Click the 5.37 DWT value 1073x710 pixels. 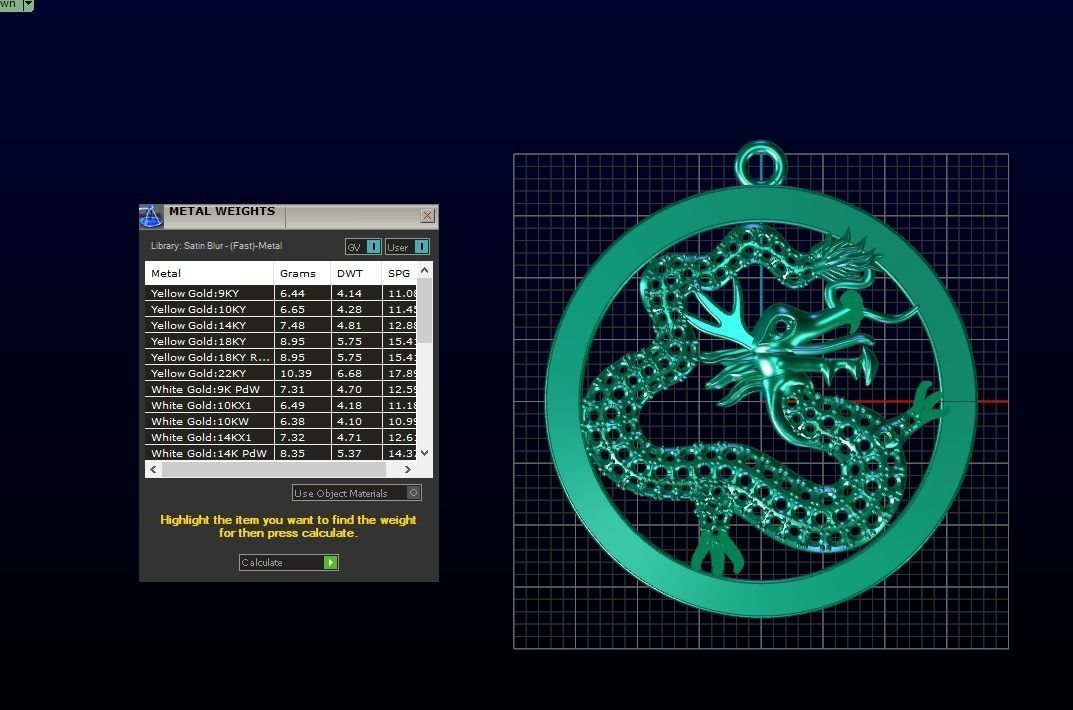tap(349, 453)
